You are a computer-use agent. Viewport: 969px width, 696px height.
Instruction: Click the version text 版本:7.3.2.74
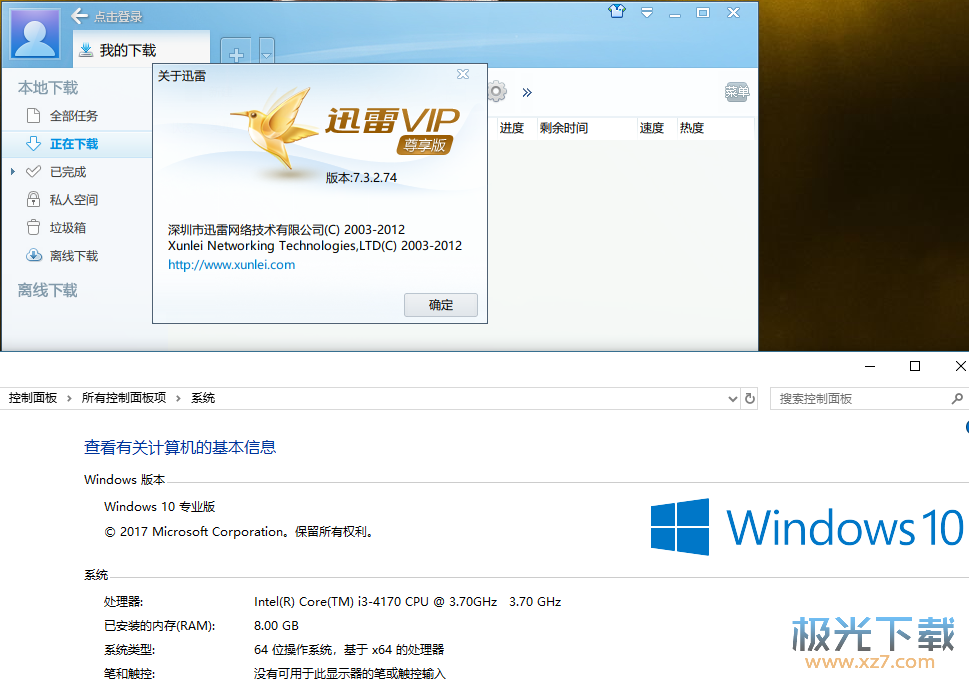(362, 178)
